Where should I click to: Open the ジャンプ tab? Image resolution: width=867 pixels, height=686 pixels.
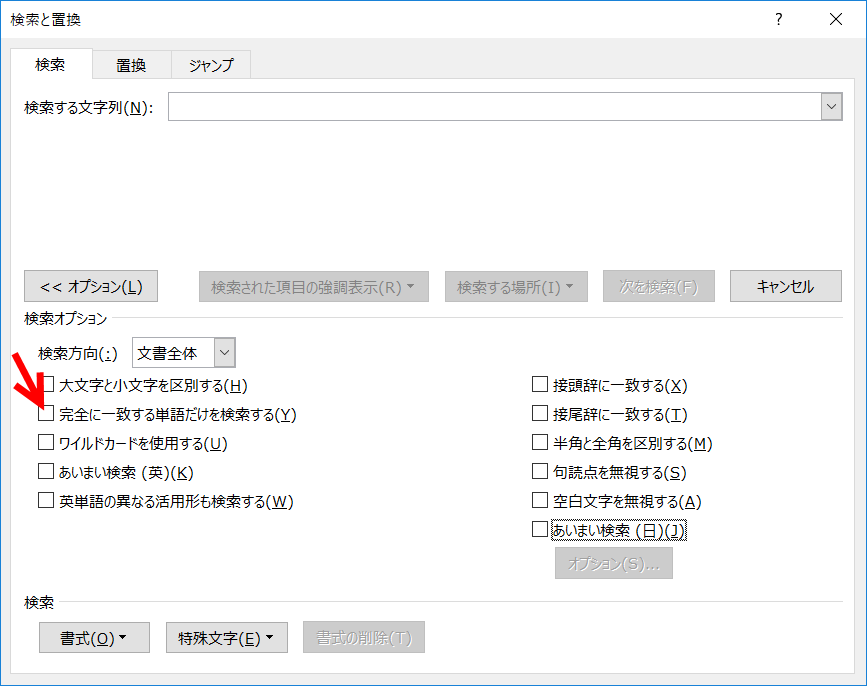point(210,65)
